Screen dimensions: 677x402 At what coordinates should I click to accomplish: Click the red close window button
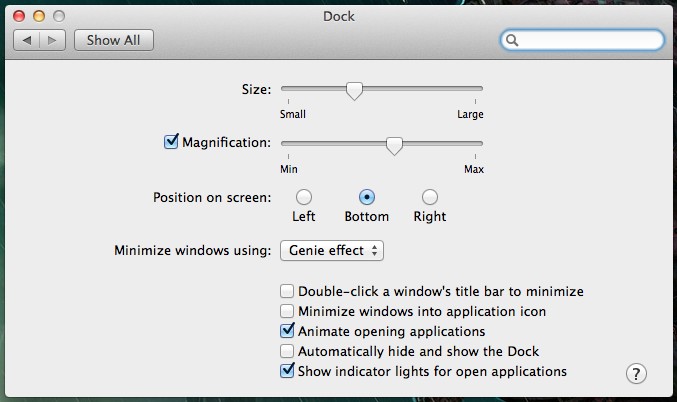click(19, 16)
